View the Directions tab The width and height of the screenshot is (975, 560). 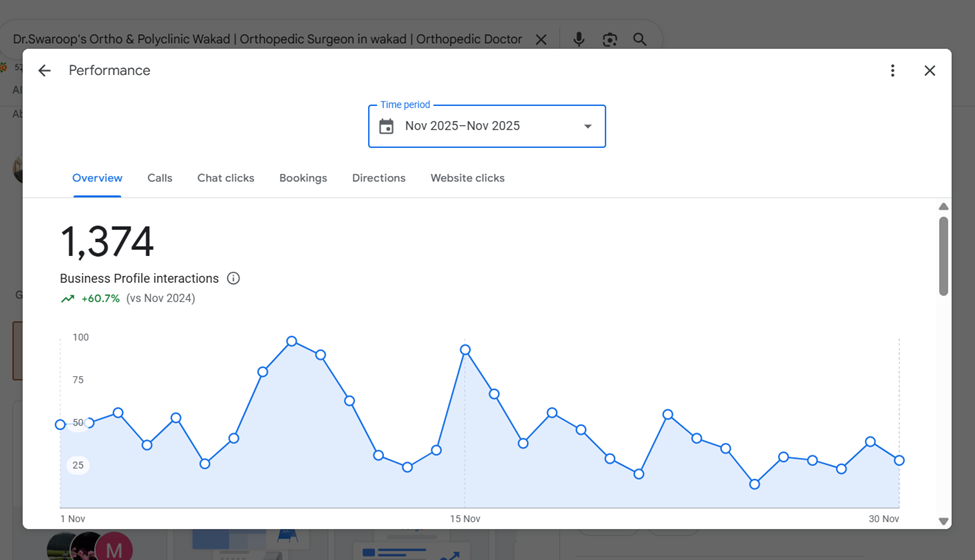click(379, 178)
